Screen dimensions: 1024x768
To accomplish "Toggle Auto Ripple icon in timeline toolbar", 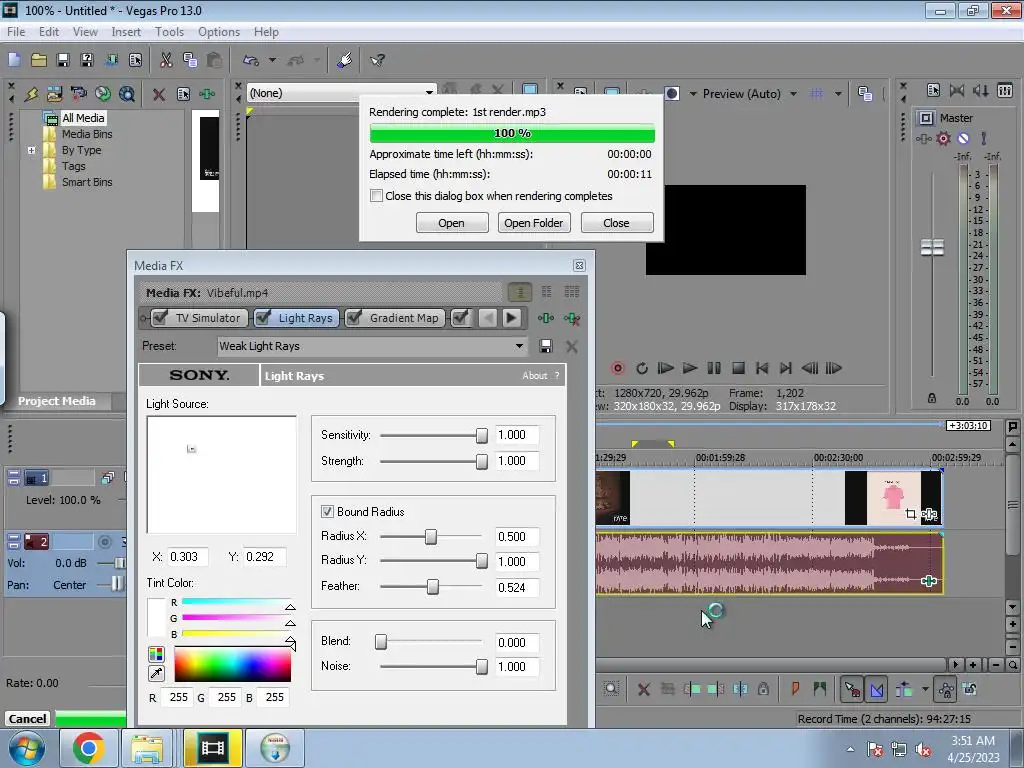I will (904, 689).
